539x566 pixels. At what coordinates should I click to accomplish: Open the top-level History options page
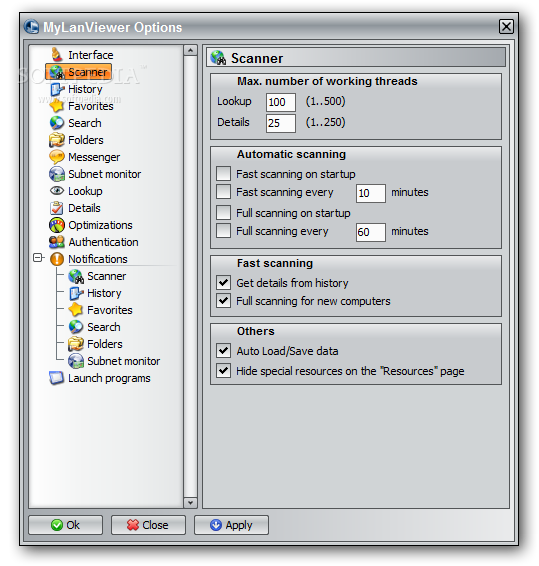point(85,89)
